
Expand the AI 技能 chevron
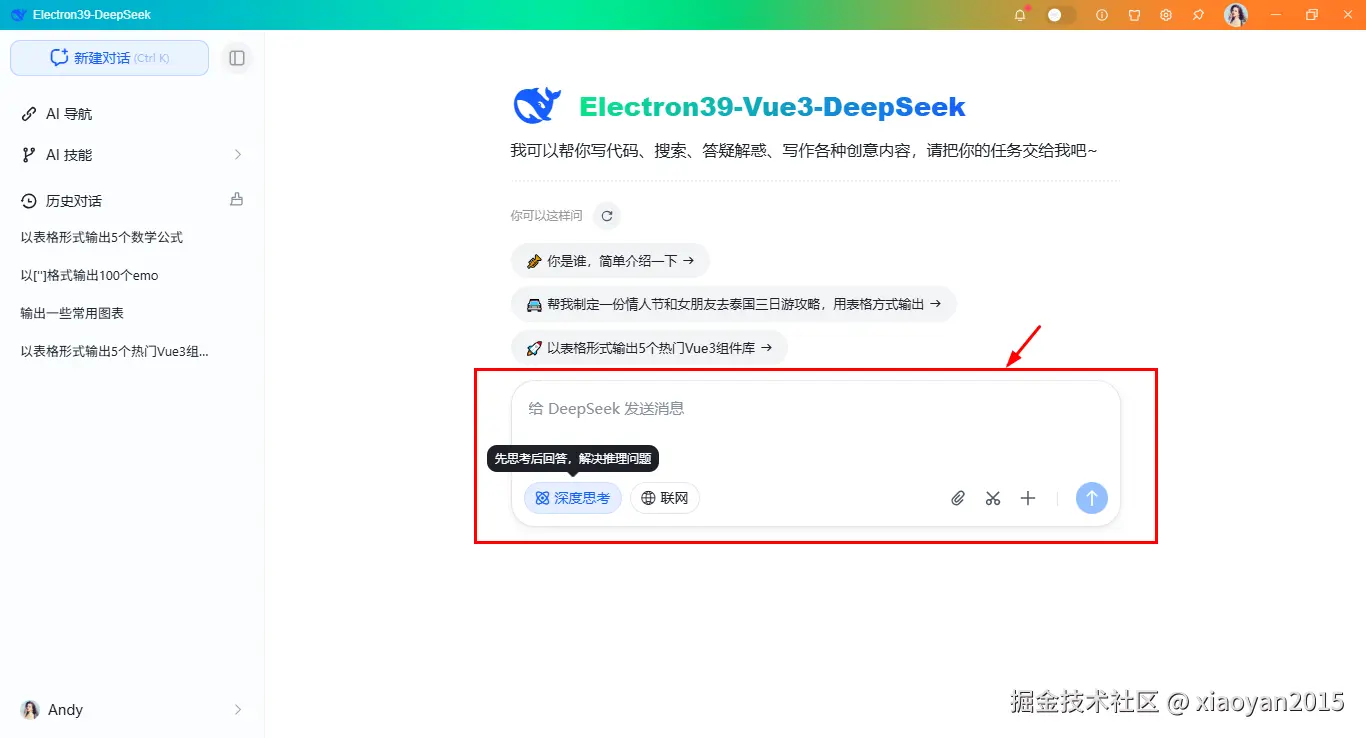(238, 155)
